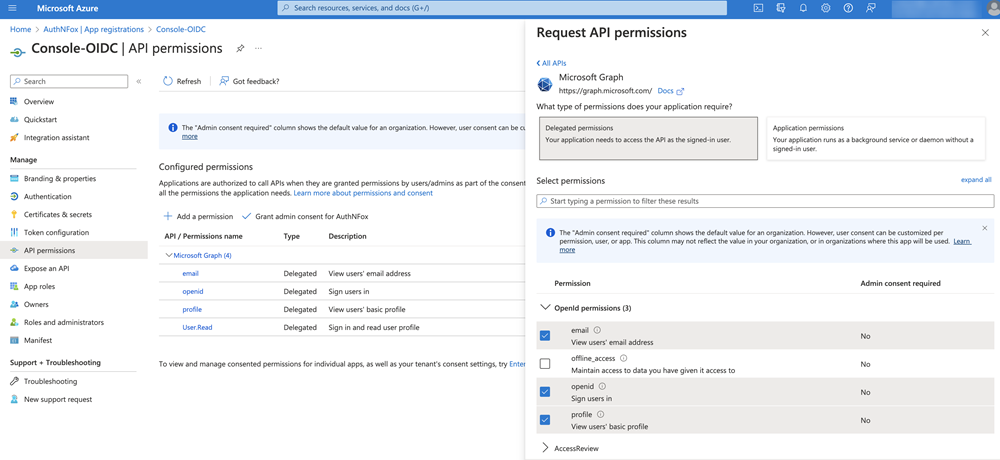Collapse the left sidebar with double chevron

pyautogui.click(x=138, y=81)
